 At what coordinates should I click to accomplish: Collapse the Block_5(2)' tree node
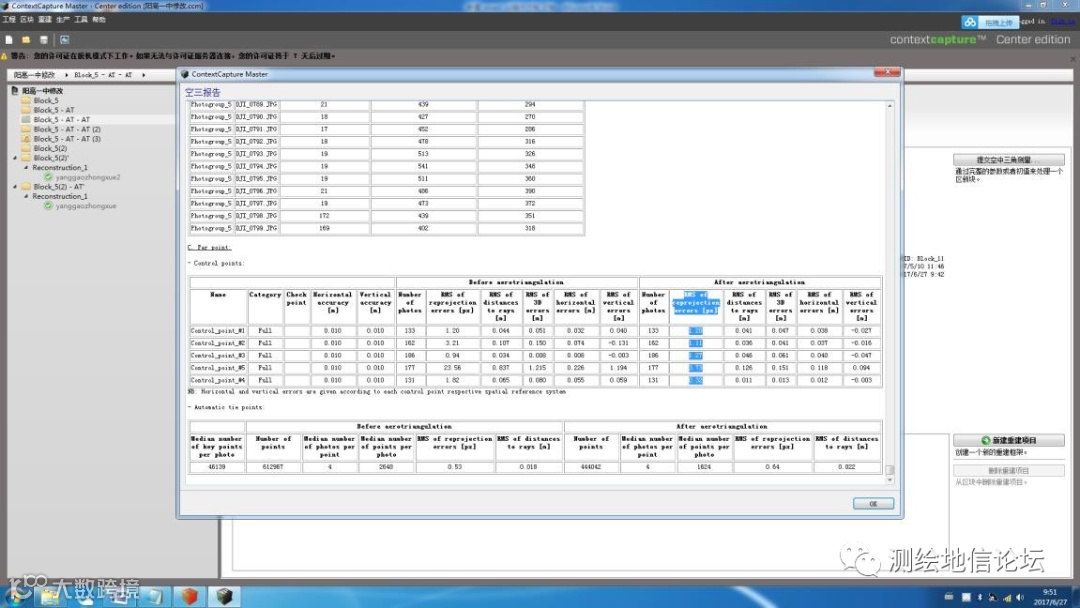15,158
